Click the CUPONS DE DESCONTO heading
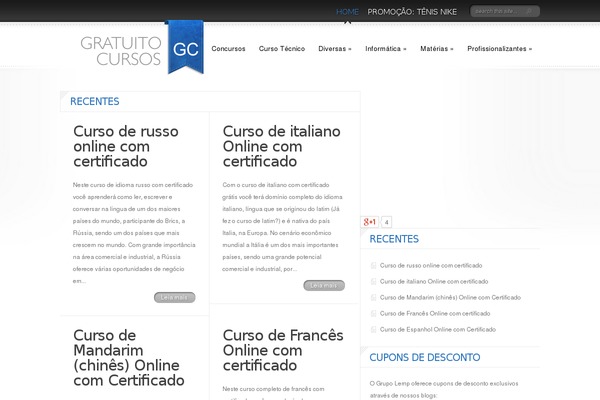This screenshot has height=400, width=600. [x=425, y=358]
